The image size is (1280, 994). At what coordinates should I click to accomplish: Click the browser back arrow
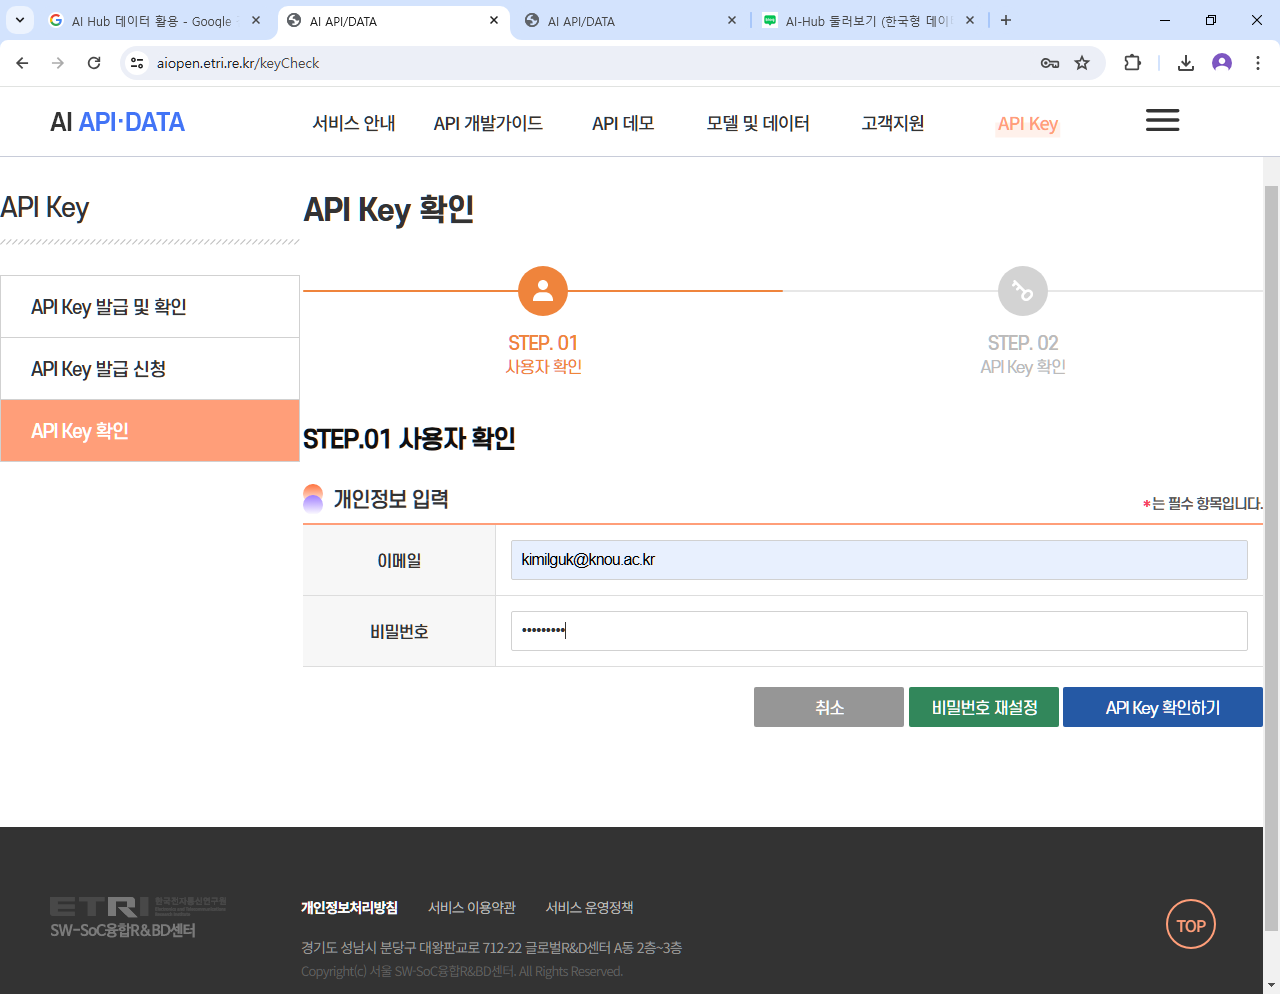point(22,63)
